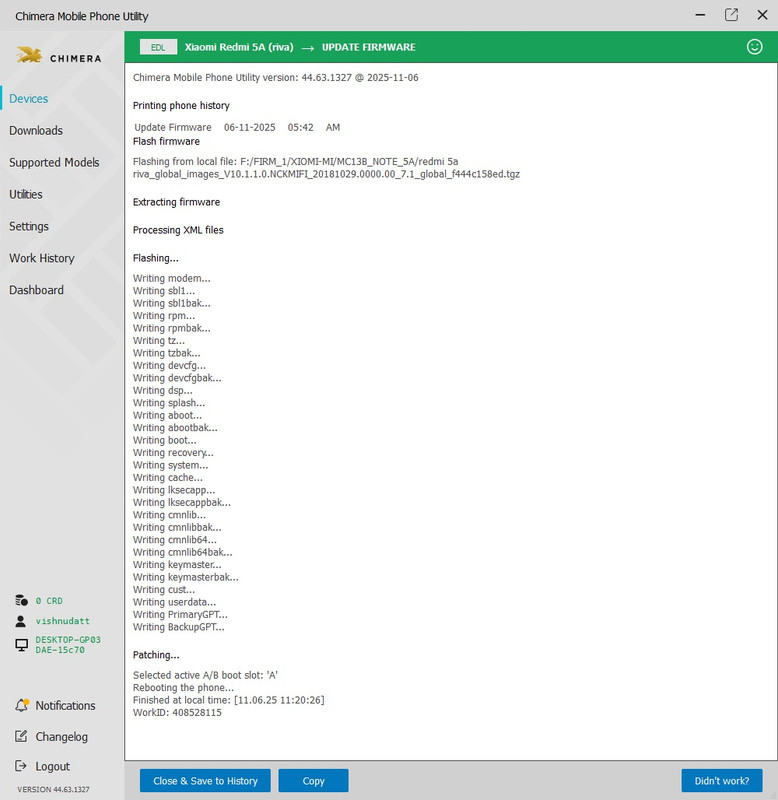Open Utilities in the sidebar
The height and width of the screenshot is (800, 778).
(x=26, y=194)
